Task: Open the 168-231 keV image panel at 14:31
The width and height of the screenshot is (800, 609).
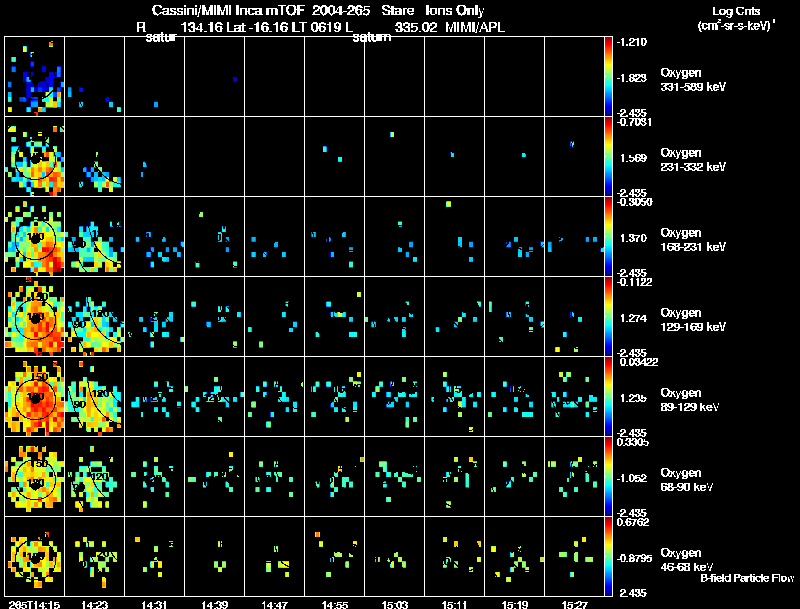Action: 155,237
